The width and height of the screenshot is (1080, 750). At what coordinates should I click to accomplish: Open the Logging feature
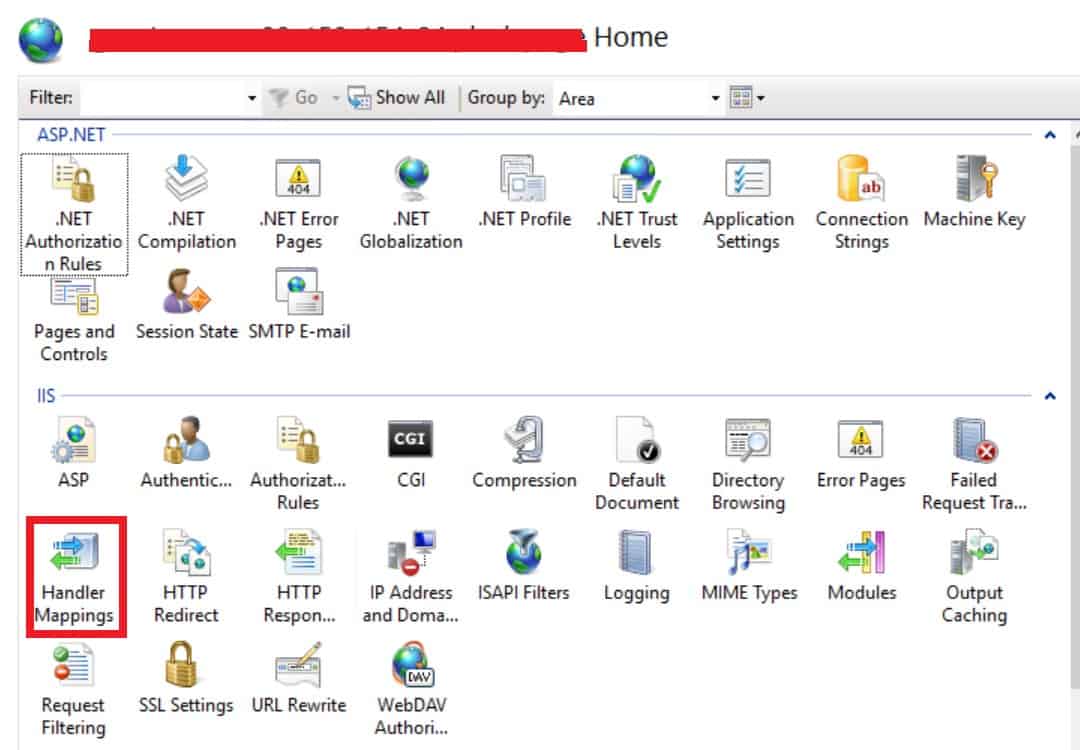636,565
